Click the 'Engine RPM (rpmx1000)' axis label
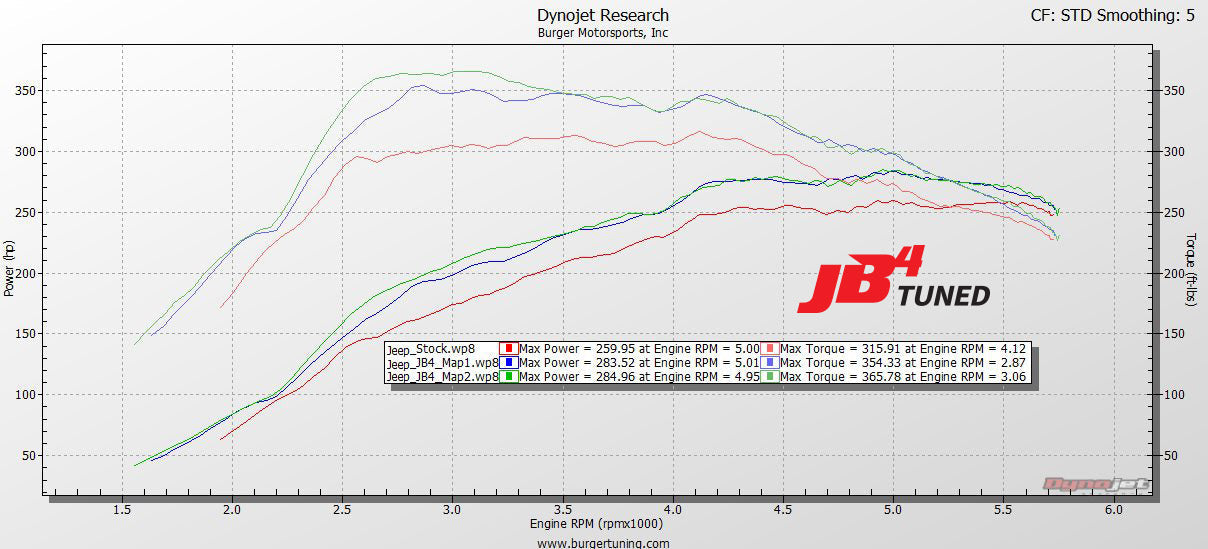The height and width of the screenshot is (549, 1208). pyautogui.click(x=597, y=523)
